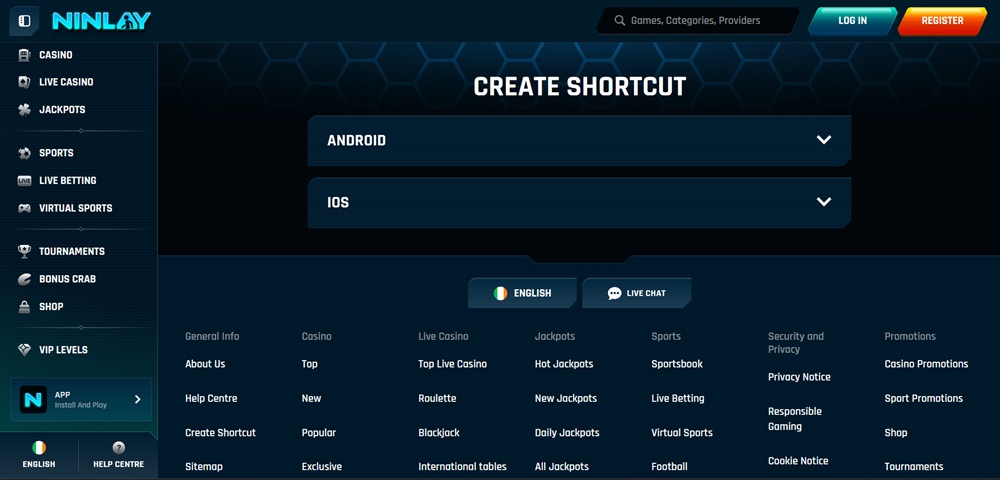Open the App install banner arrow
1000x480 pixels.
(137, 400)
